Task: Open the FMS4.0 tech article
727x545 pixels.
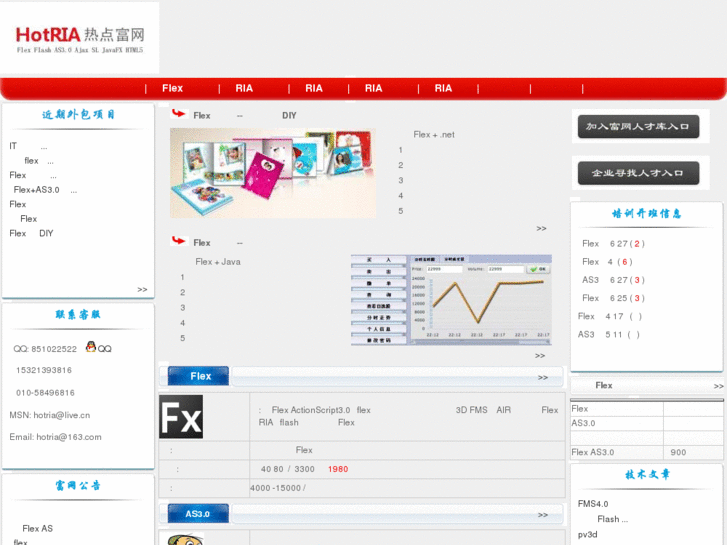Action: pos(593,504)
